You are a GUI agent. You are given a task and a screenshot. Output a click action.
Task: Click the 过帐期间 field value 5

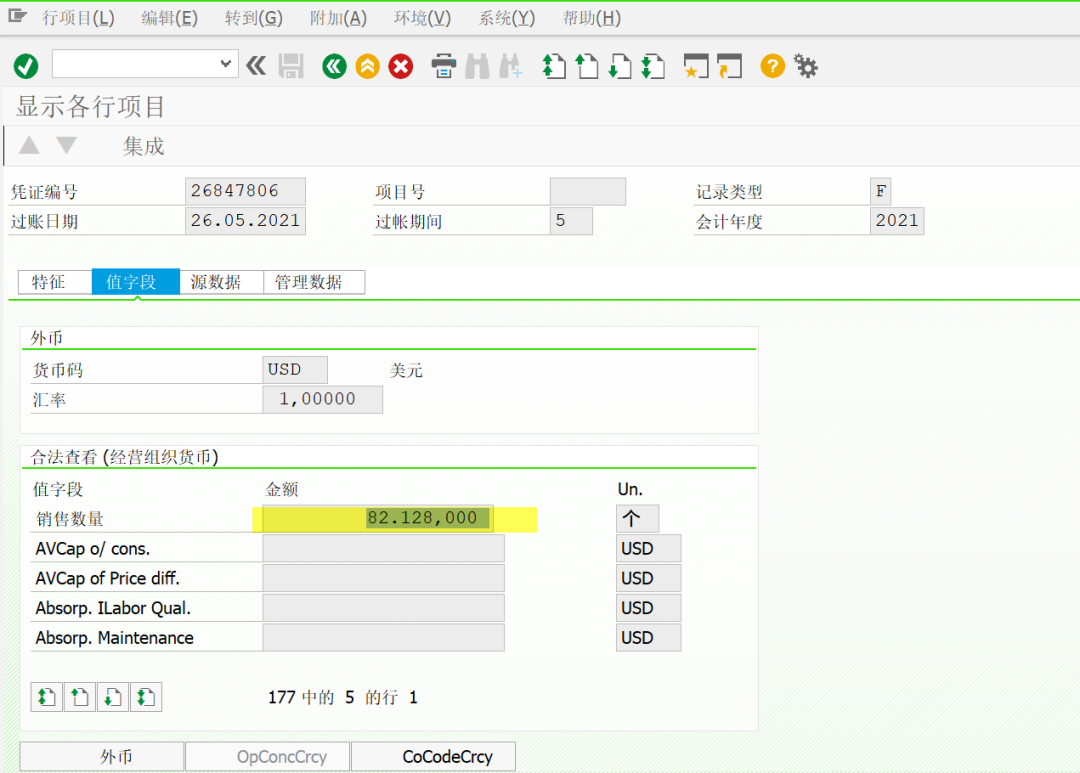tap(571, 220)
